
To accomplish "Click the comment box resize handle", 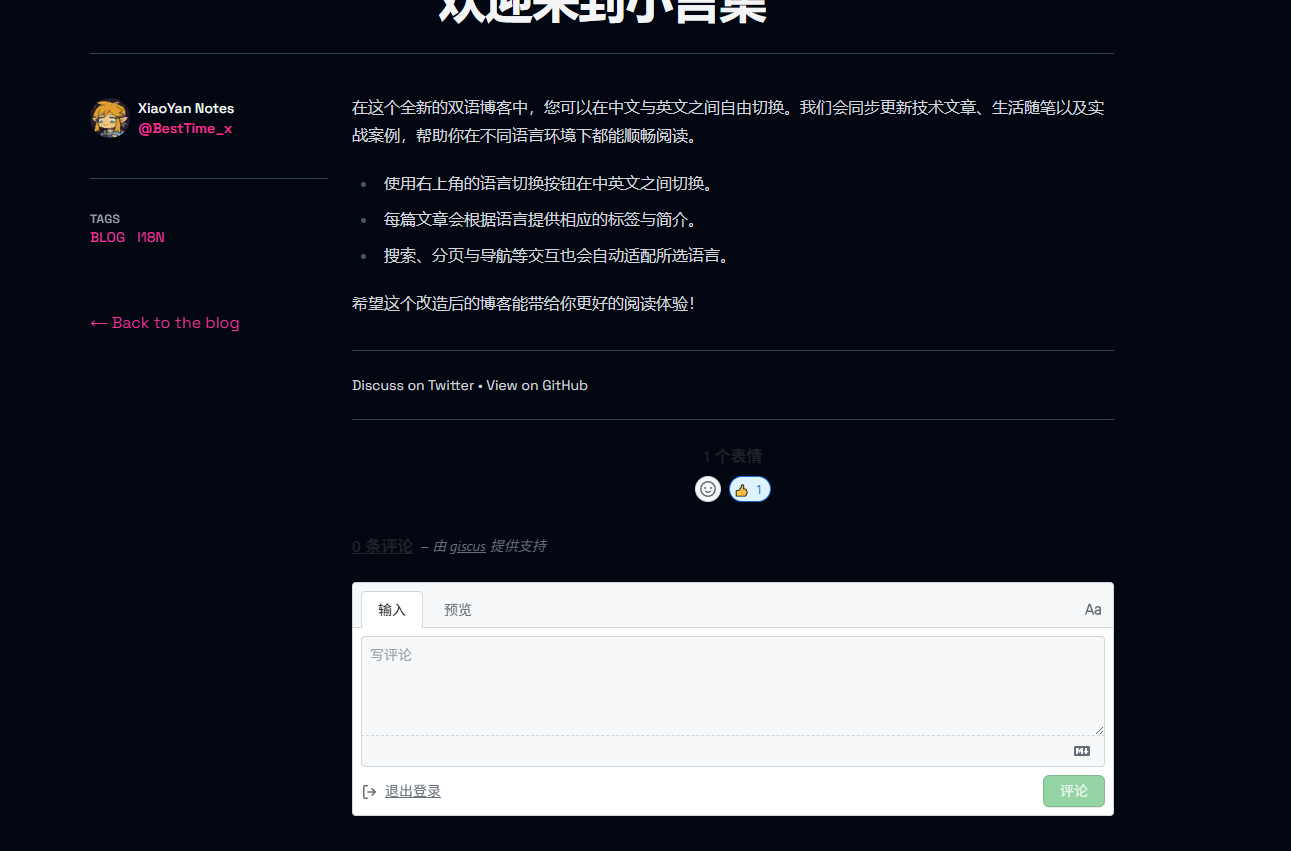I will (1099, 730).
